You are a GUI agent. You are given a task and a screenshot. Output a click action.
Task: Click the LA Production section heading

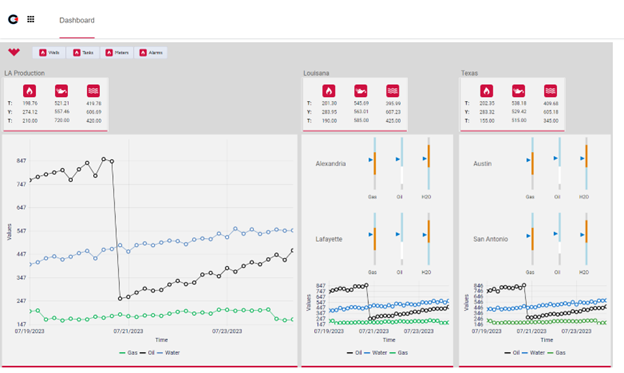24,73
